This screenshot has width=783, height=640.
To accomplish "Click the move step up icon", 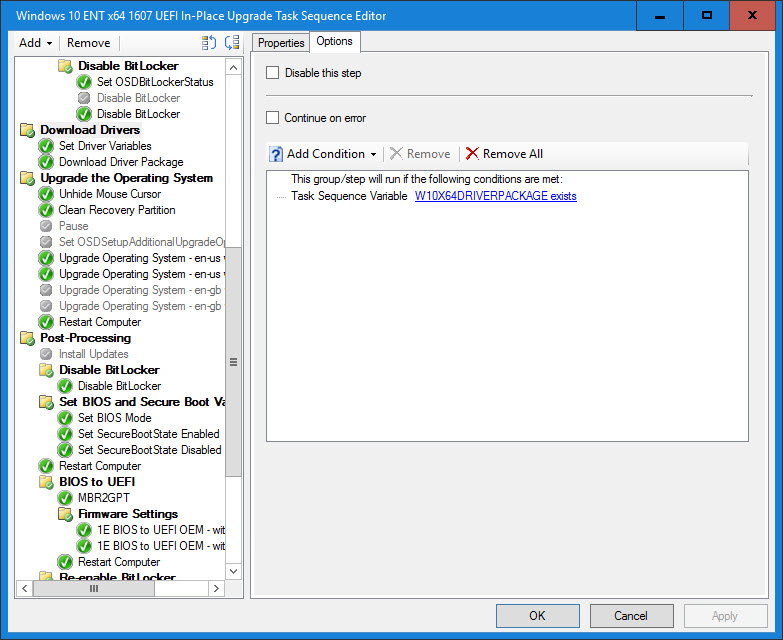I will pyautogui.click(x=208, y=43).
